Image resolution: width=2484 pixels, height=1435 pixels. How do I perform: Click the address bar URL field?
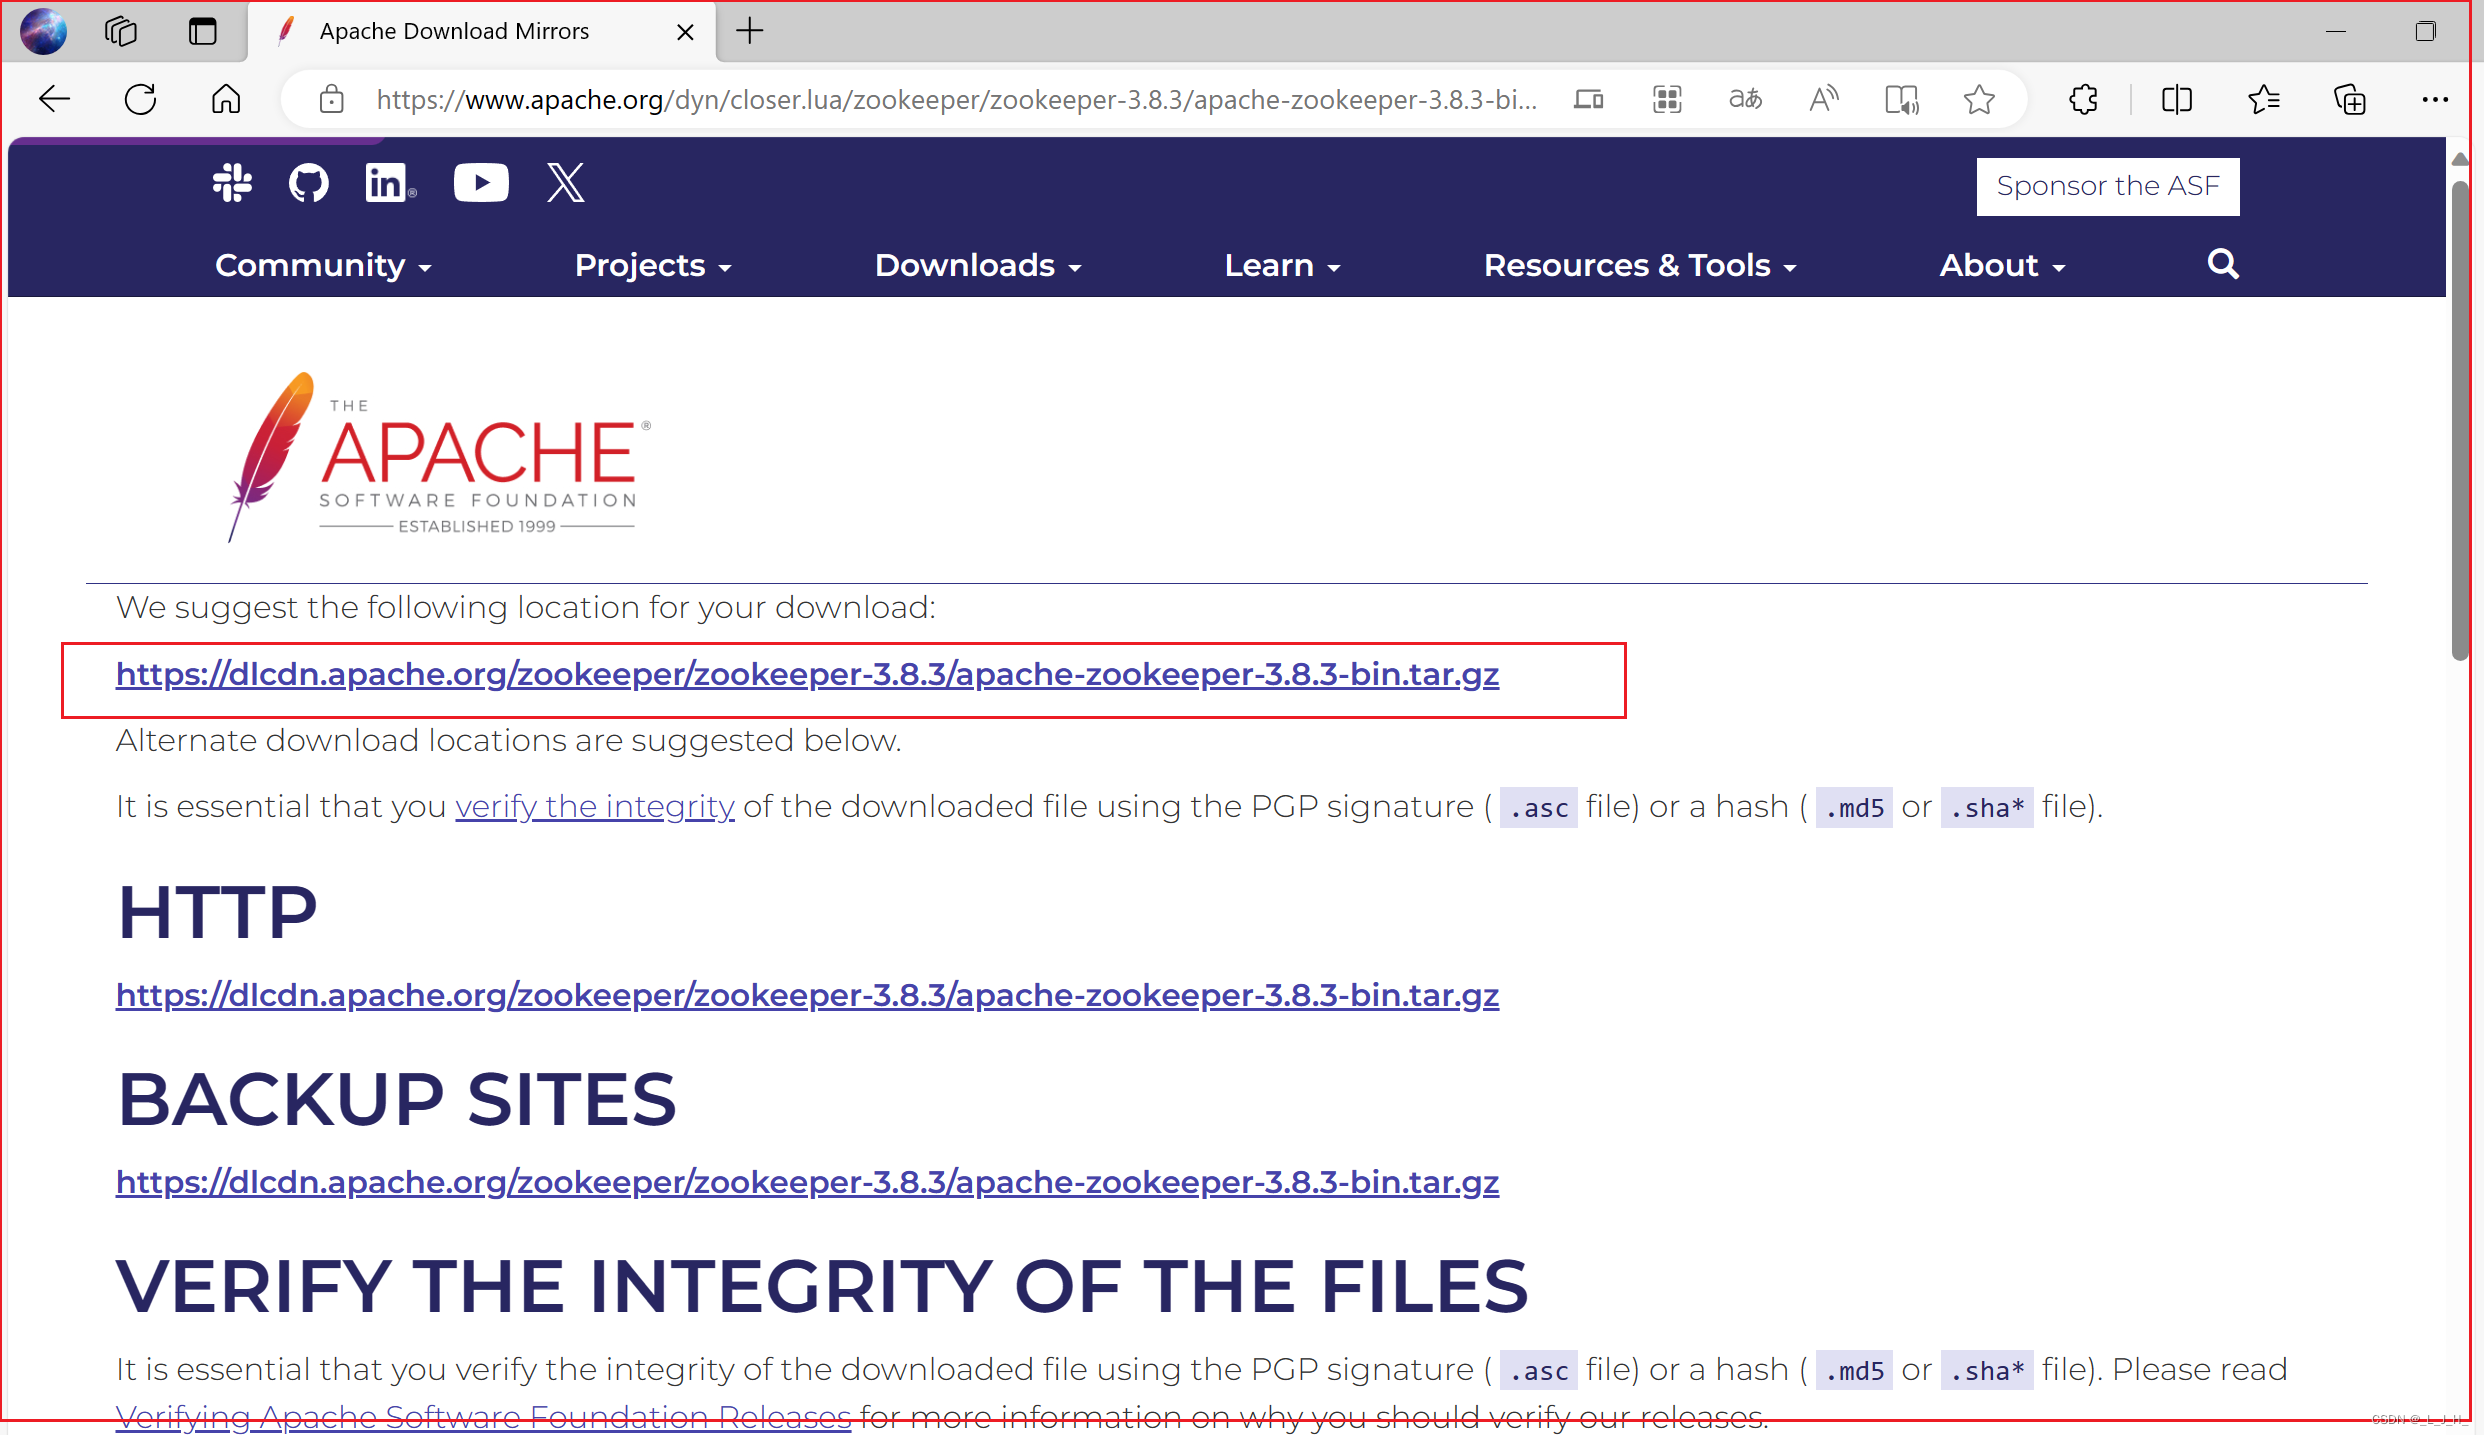pyautogui.click(x=956, y=99)
